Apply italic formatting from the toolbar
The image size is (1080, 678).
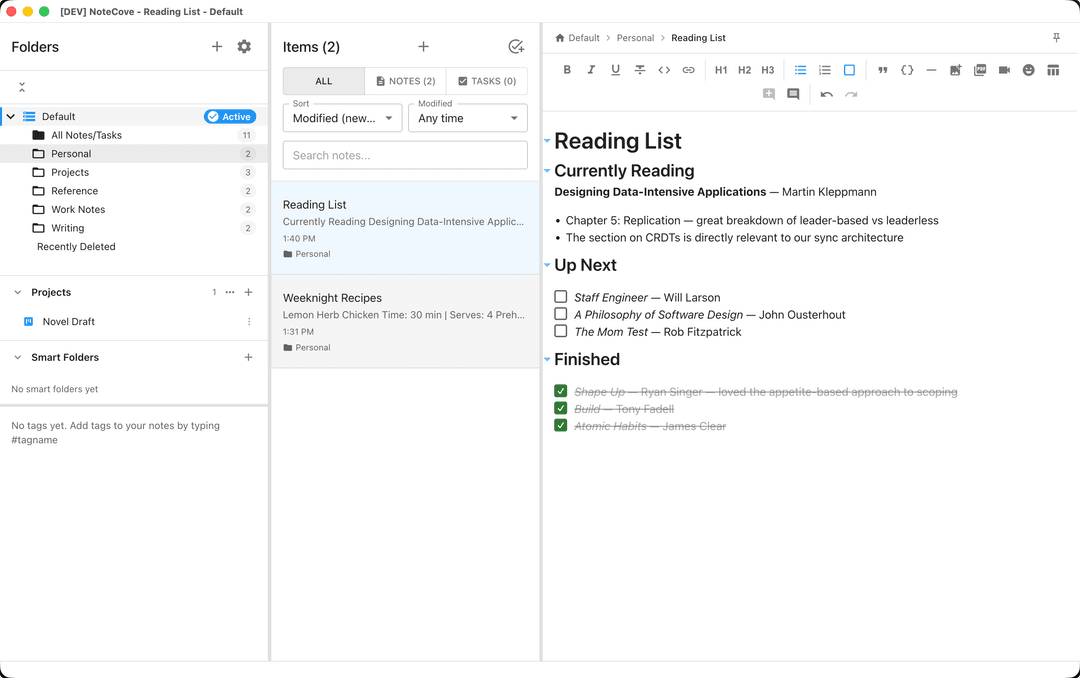(x=591, y=70)
